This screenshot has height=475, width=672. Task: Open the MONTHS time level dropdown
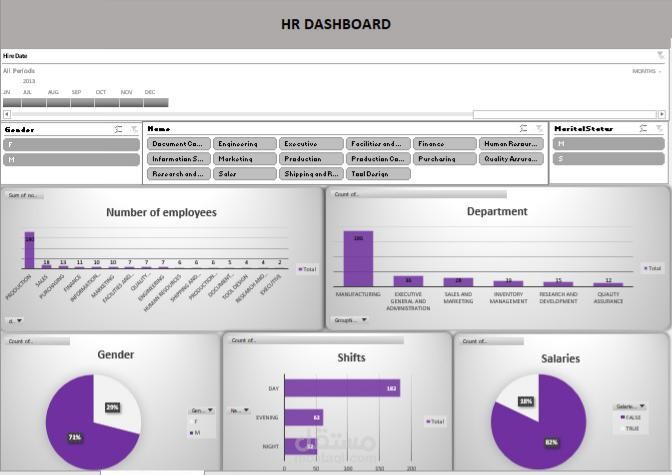(647, 71)
